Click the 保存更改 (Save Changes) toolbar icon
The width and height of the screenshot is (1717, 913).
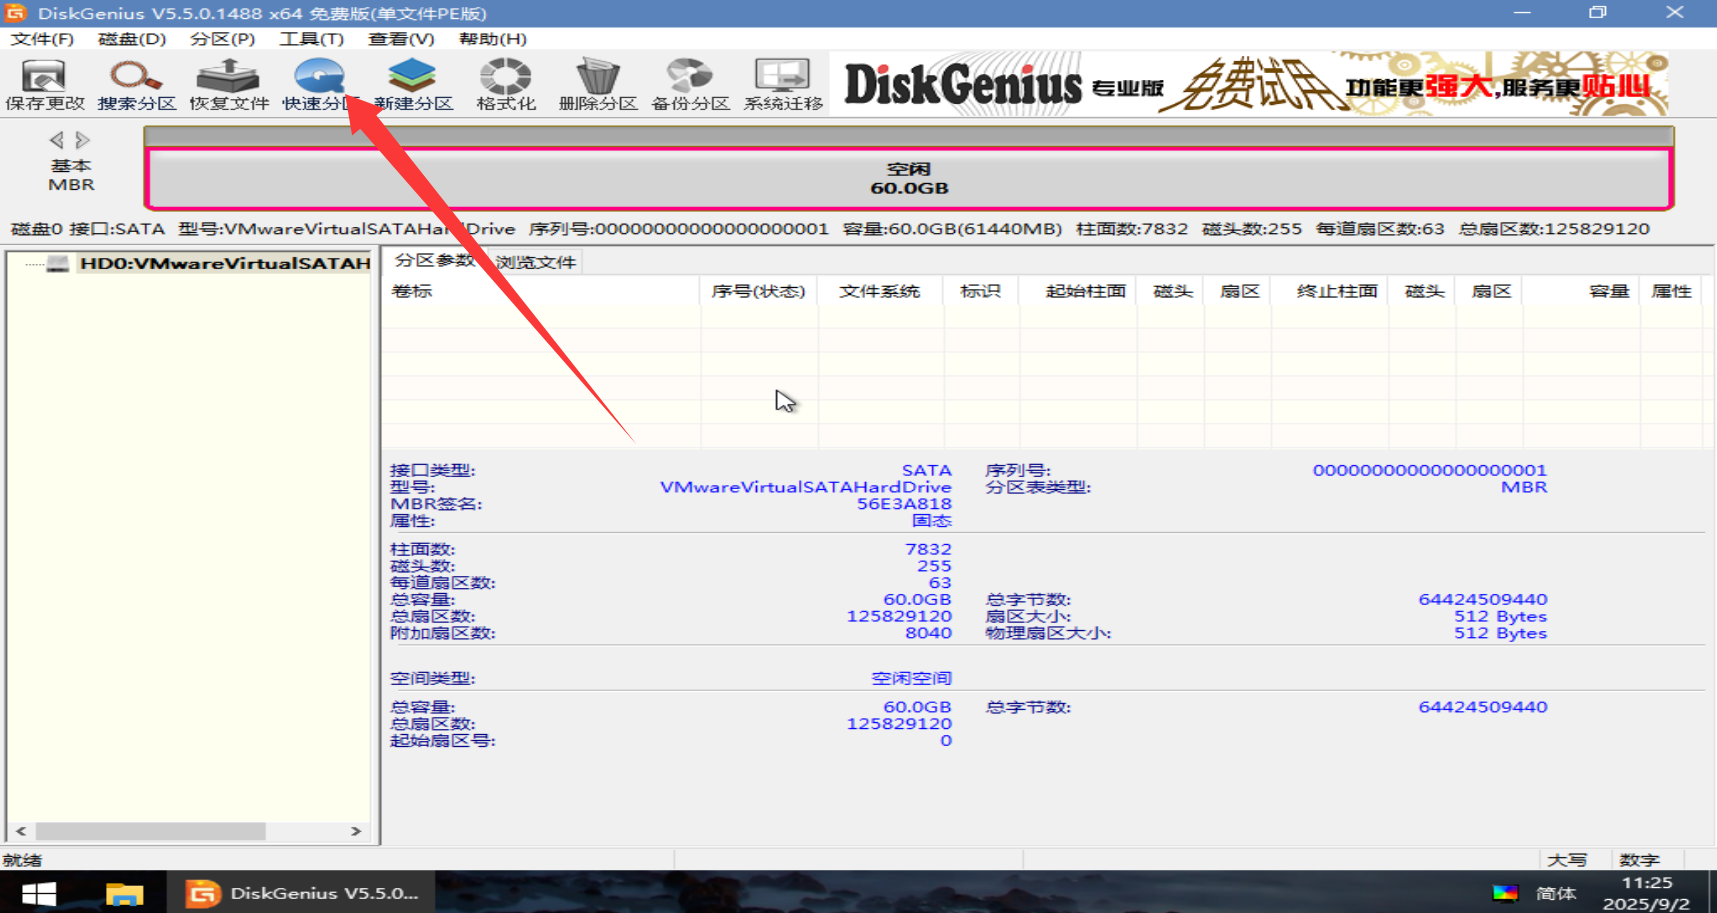(44, 84)
